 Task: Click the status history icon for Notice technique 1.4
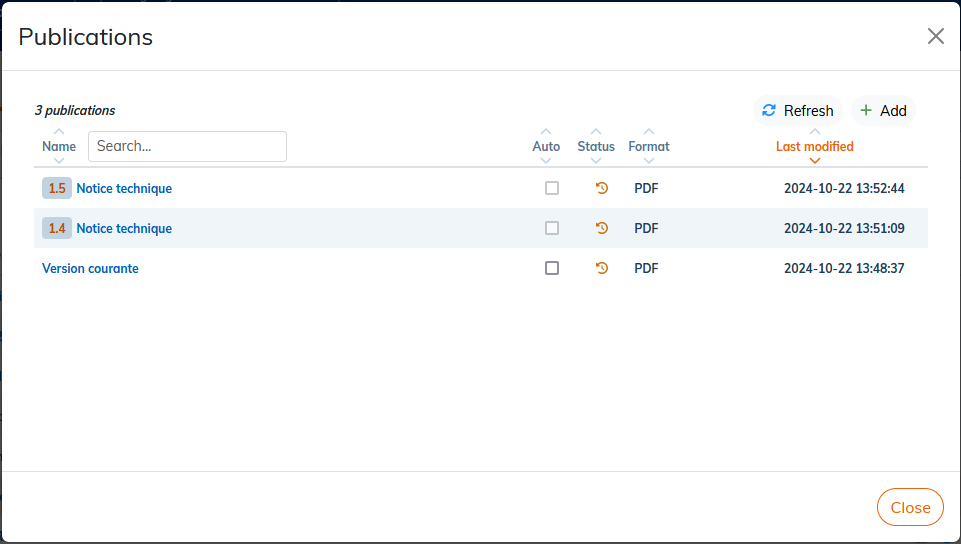pyautogui.click(x=602, y=228)
